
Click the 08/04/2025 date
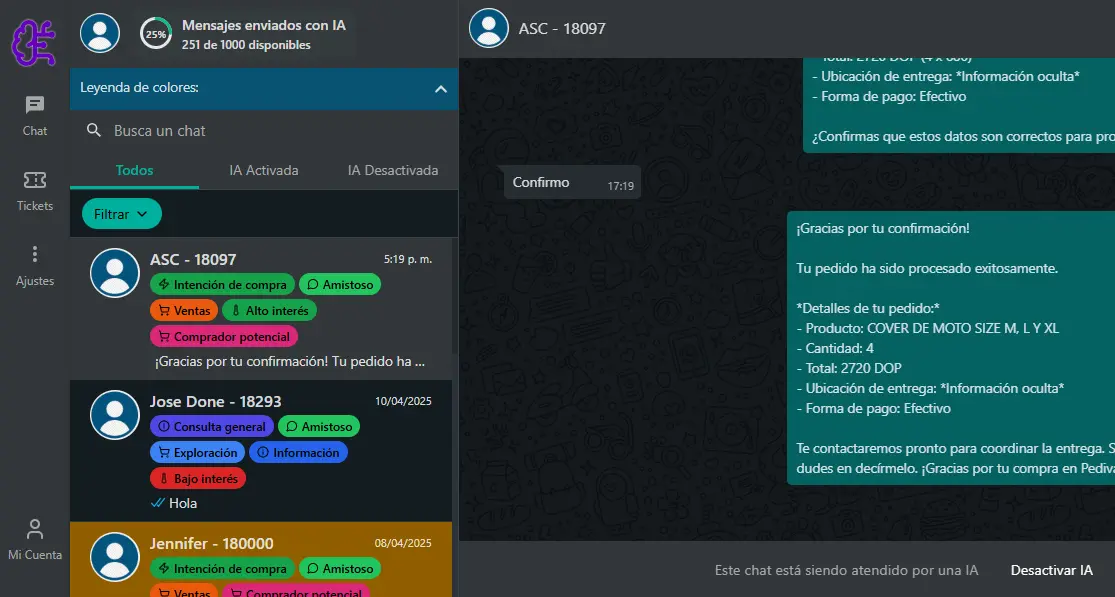(403, 543)
